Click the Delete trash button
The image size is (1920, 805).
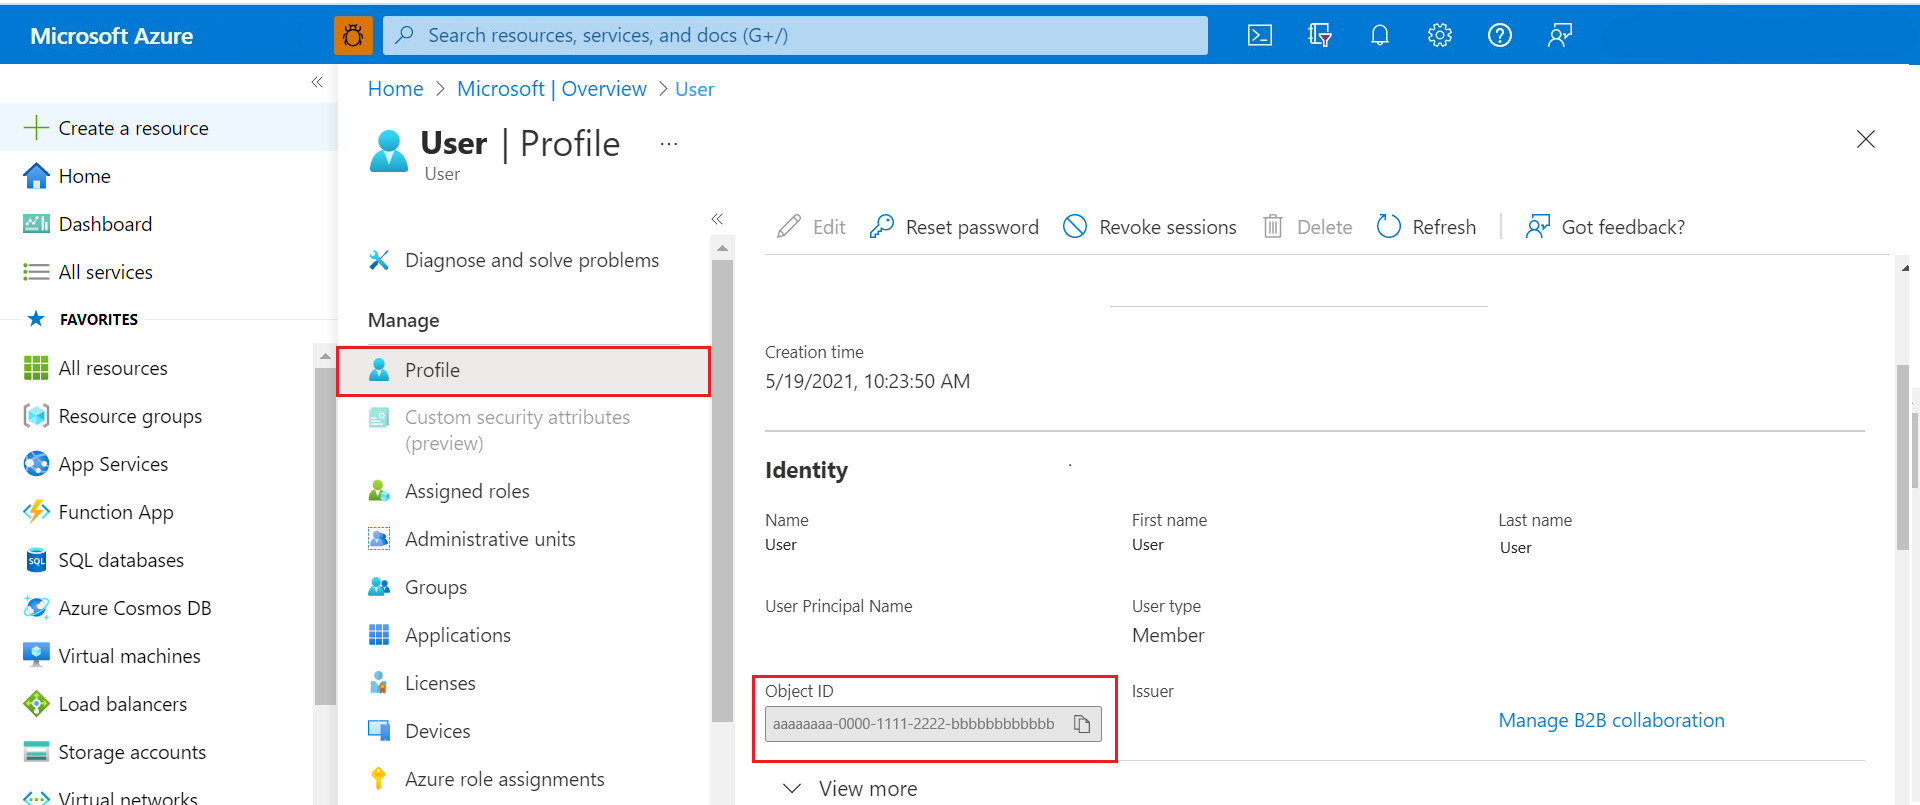1307,227
